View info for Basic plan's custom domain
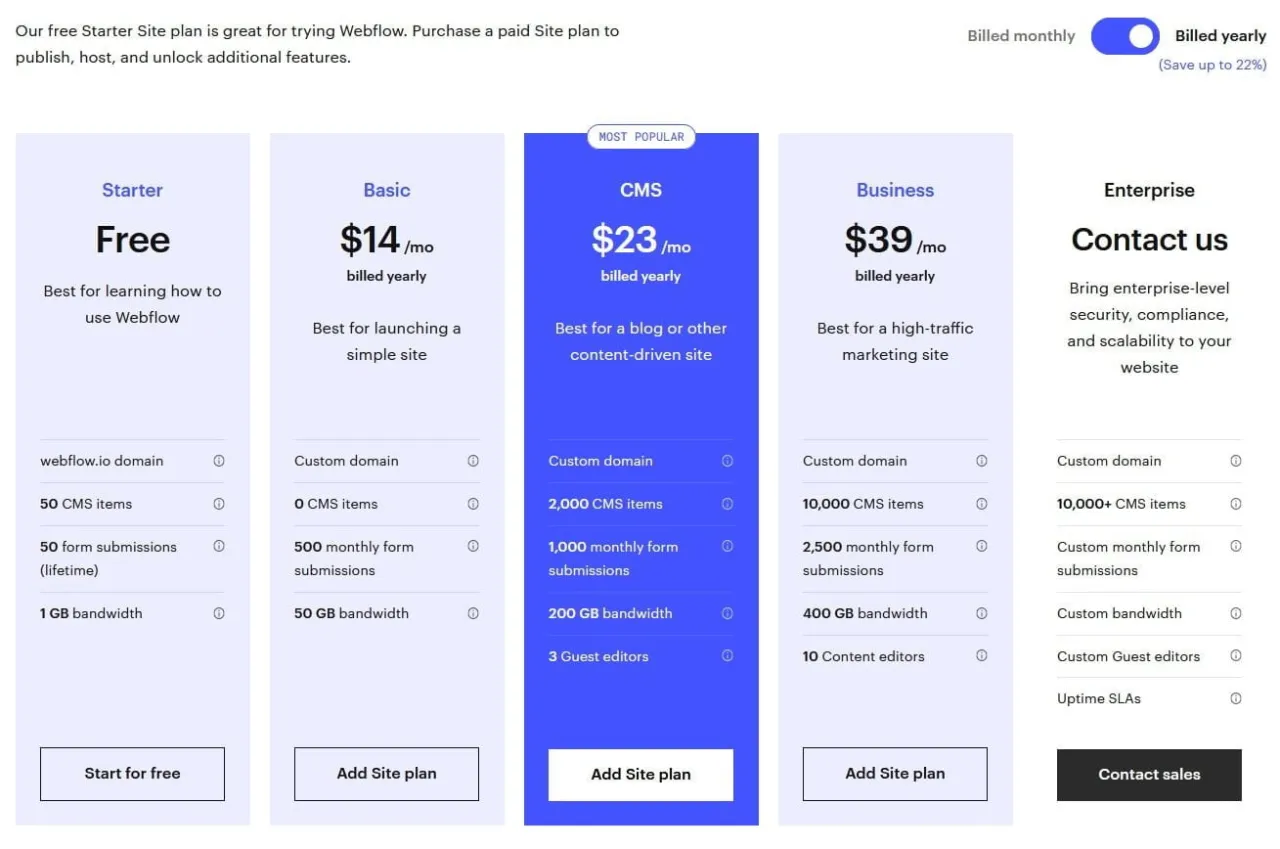This screenshot has height=849, width=1280. tap(473, 460)
